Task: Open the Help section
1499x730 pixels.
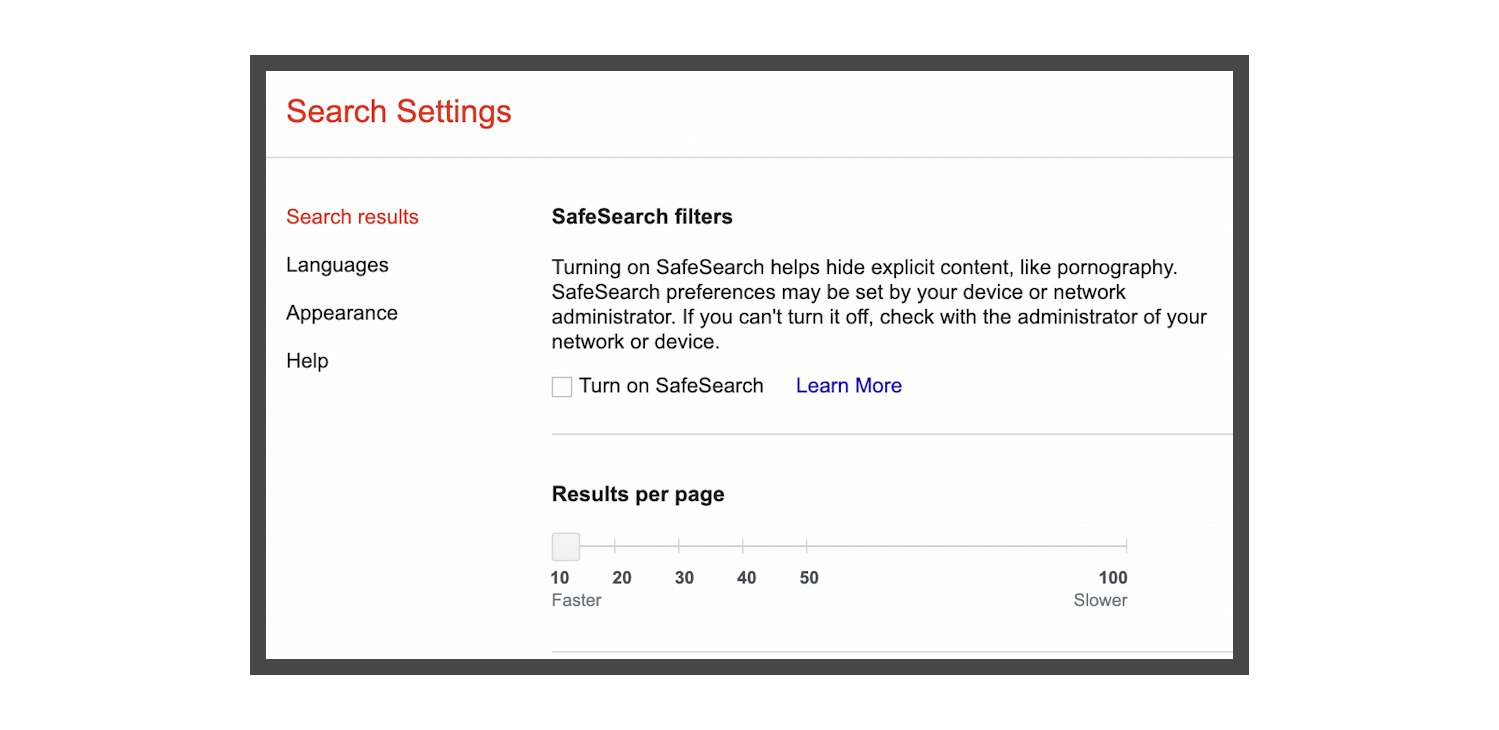Action: [x=307, y=361]
